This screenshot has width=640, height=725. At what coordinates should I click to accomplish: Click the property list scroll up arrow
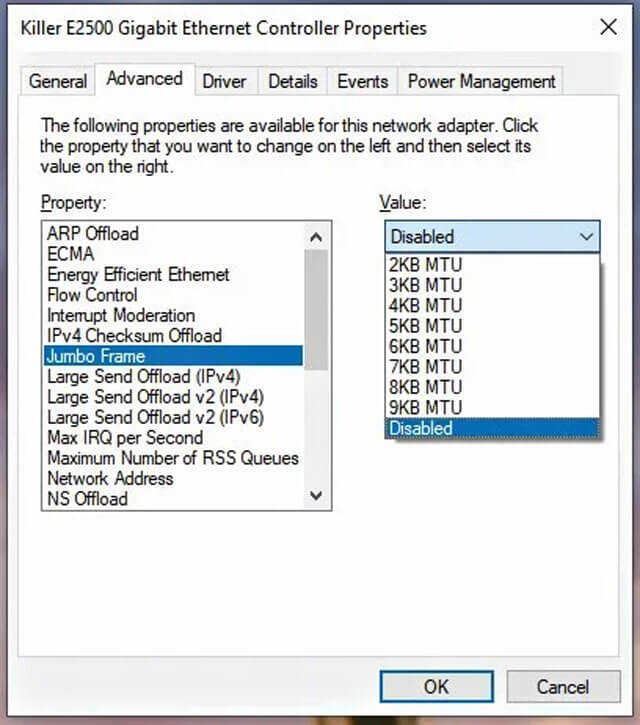click(x=316, y=237)
